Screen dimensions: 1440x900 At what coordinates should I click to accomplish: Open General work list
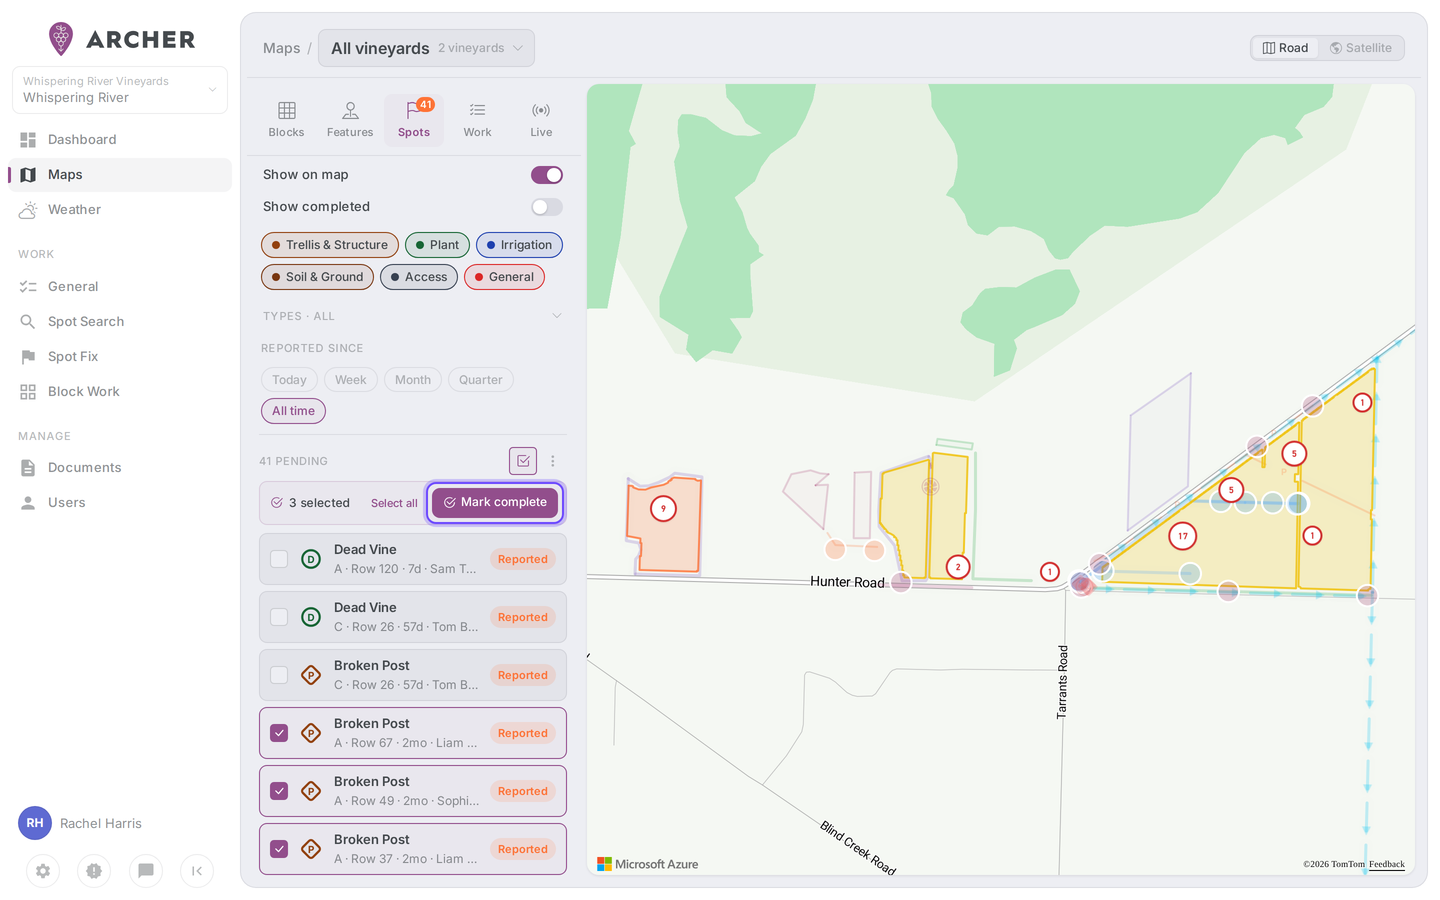pyautogui.click(x=120, y=287)
